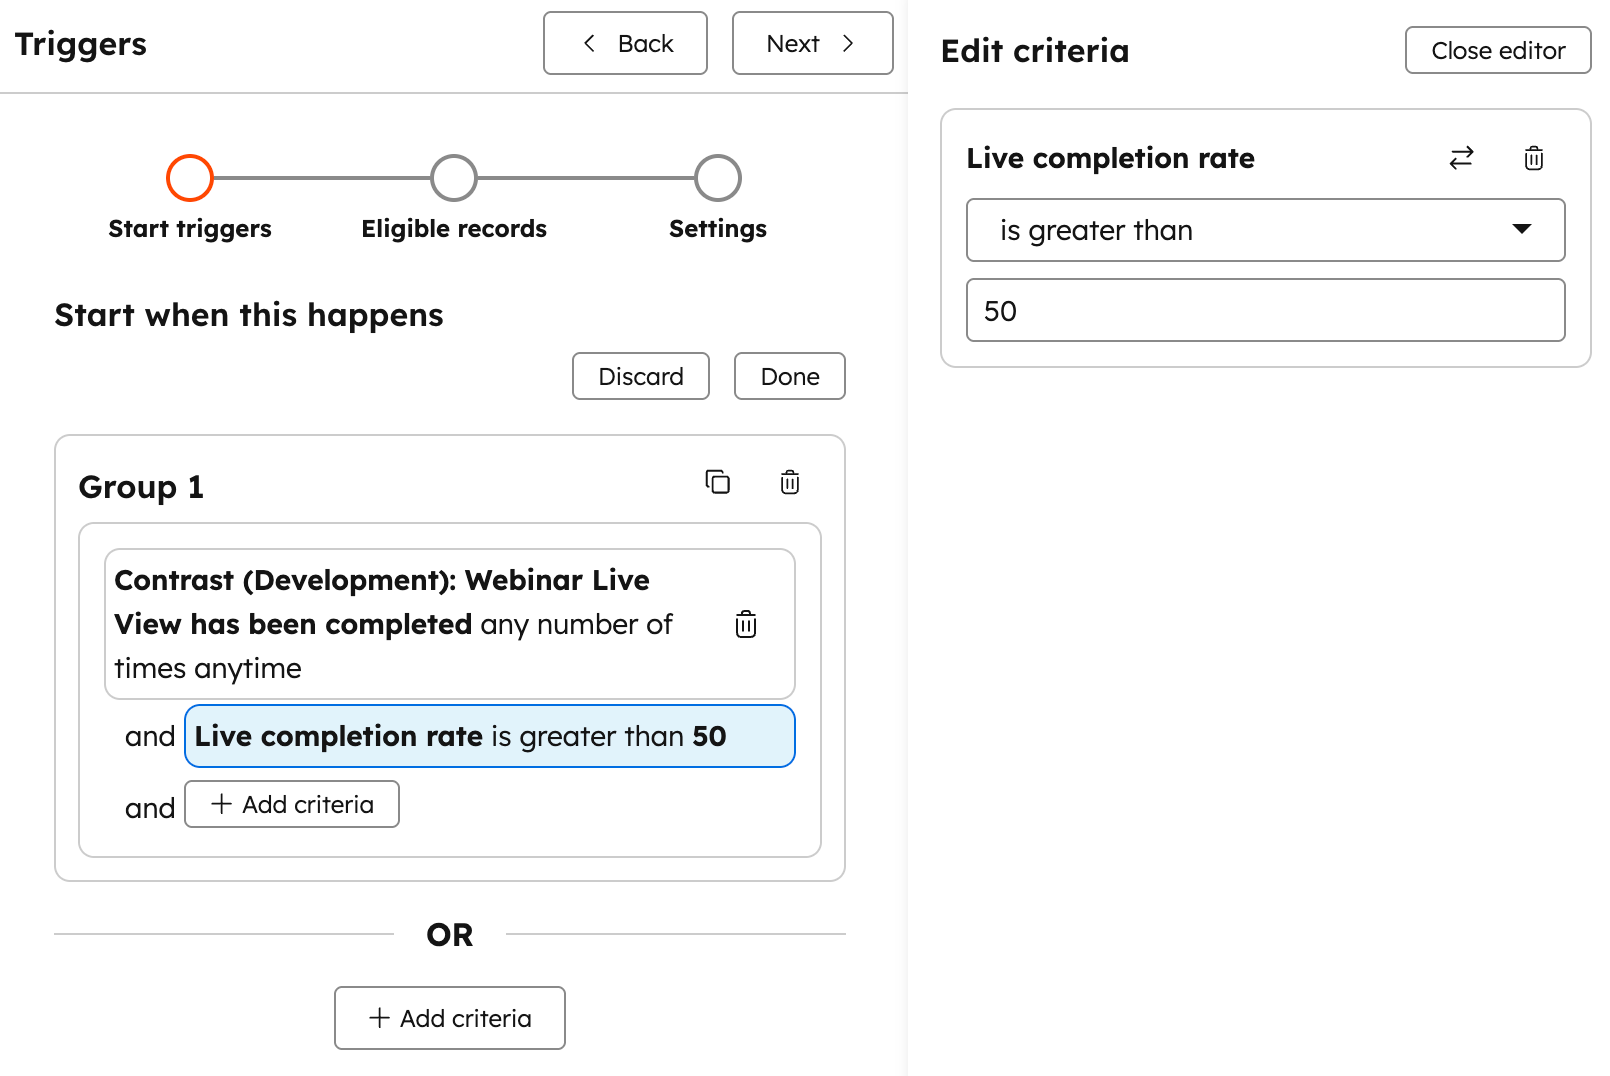Image resolution: width=1610 pixels, height=1076 pixels.
Task: Jump to the Eligible records step
Action: point(454,178)
